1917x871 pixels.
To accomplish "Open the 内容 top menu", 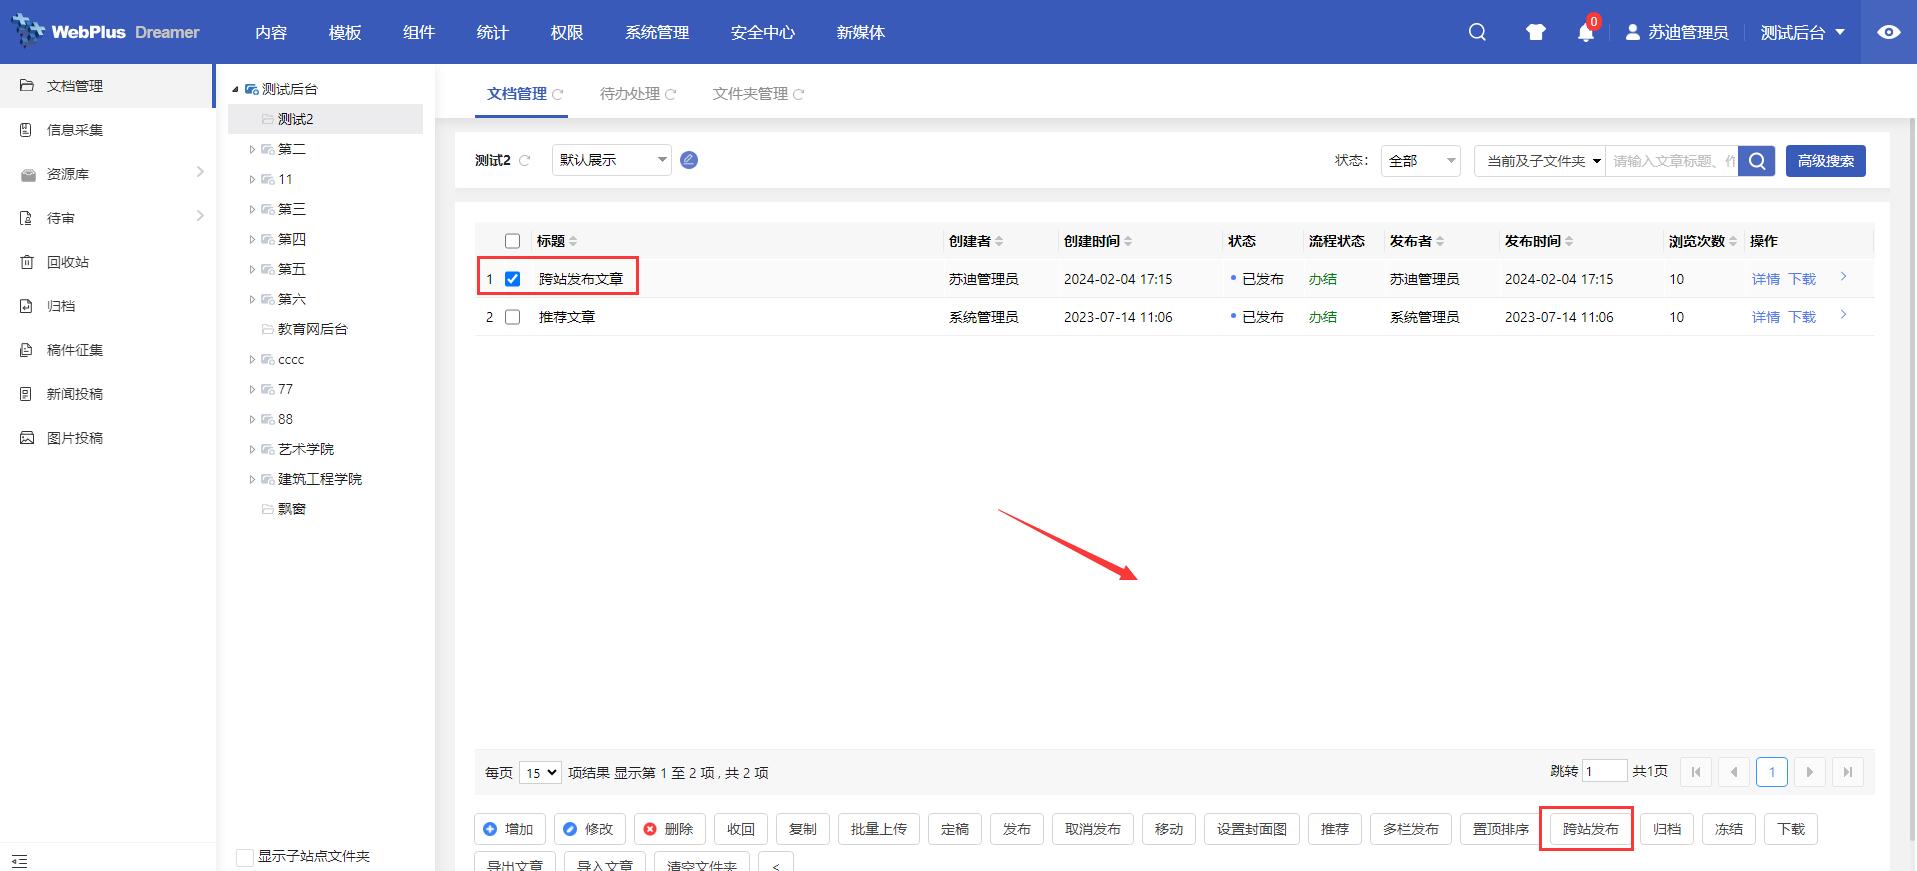I will pyautogui.click(x=271, y=32).
